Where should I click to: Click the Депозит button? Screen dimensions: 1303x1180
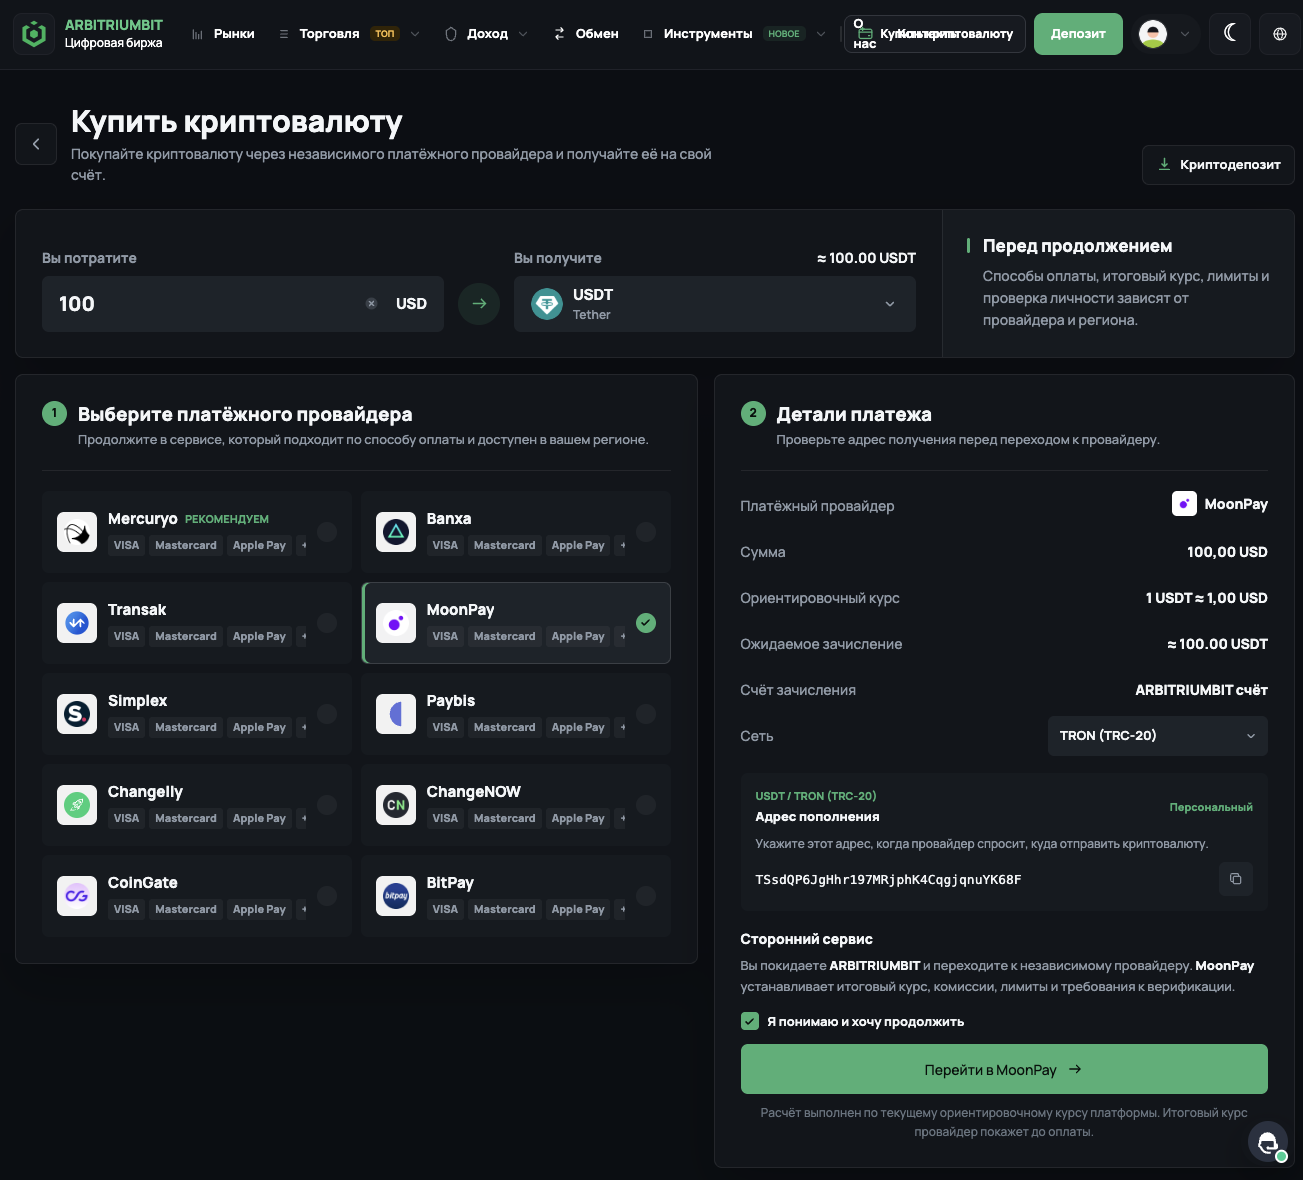1078,34
